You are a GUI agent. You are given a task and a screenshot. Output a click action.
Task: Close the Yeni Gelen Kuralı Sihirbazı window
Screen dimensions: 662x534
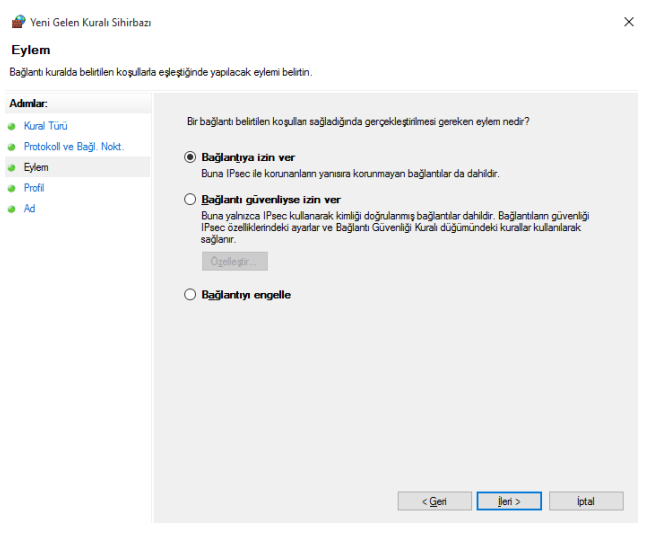pyautogui.click(x=629, y=22)
